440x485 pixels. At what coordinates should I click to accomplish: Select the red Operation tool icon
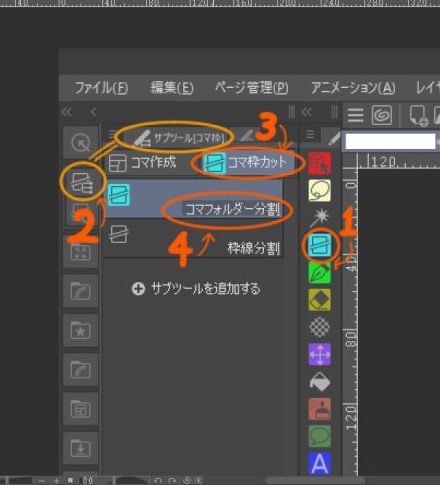319,163
